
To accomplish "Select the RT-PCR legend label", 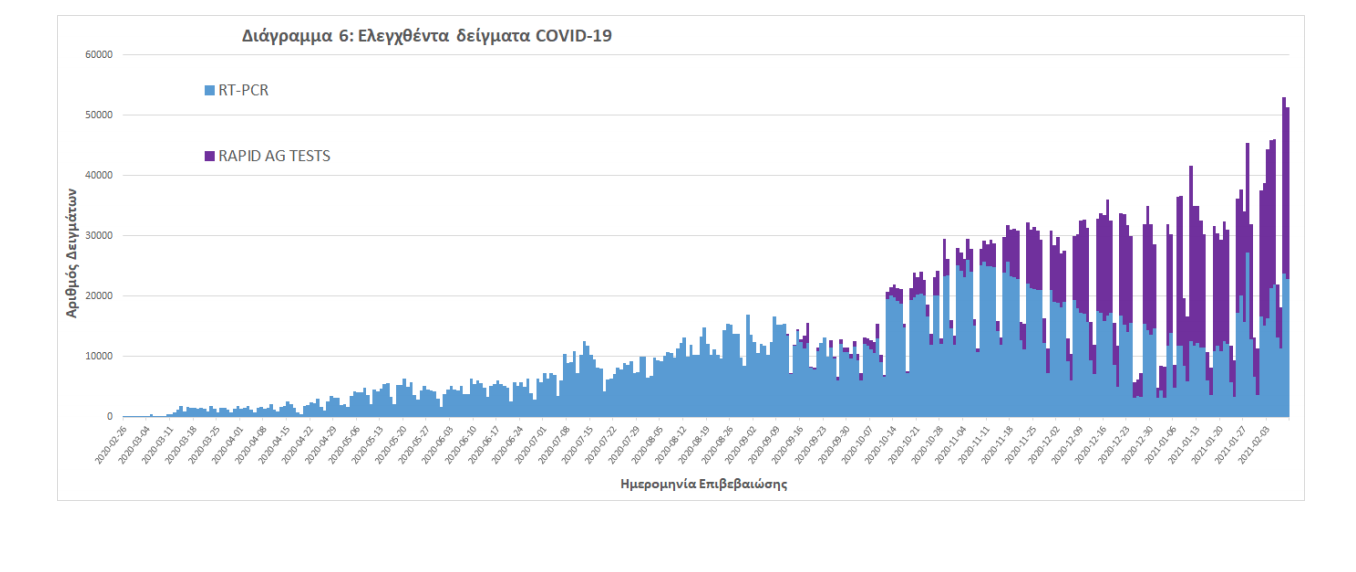I will [243, 90].
